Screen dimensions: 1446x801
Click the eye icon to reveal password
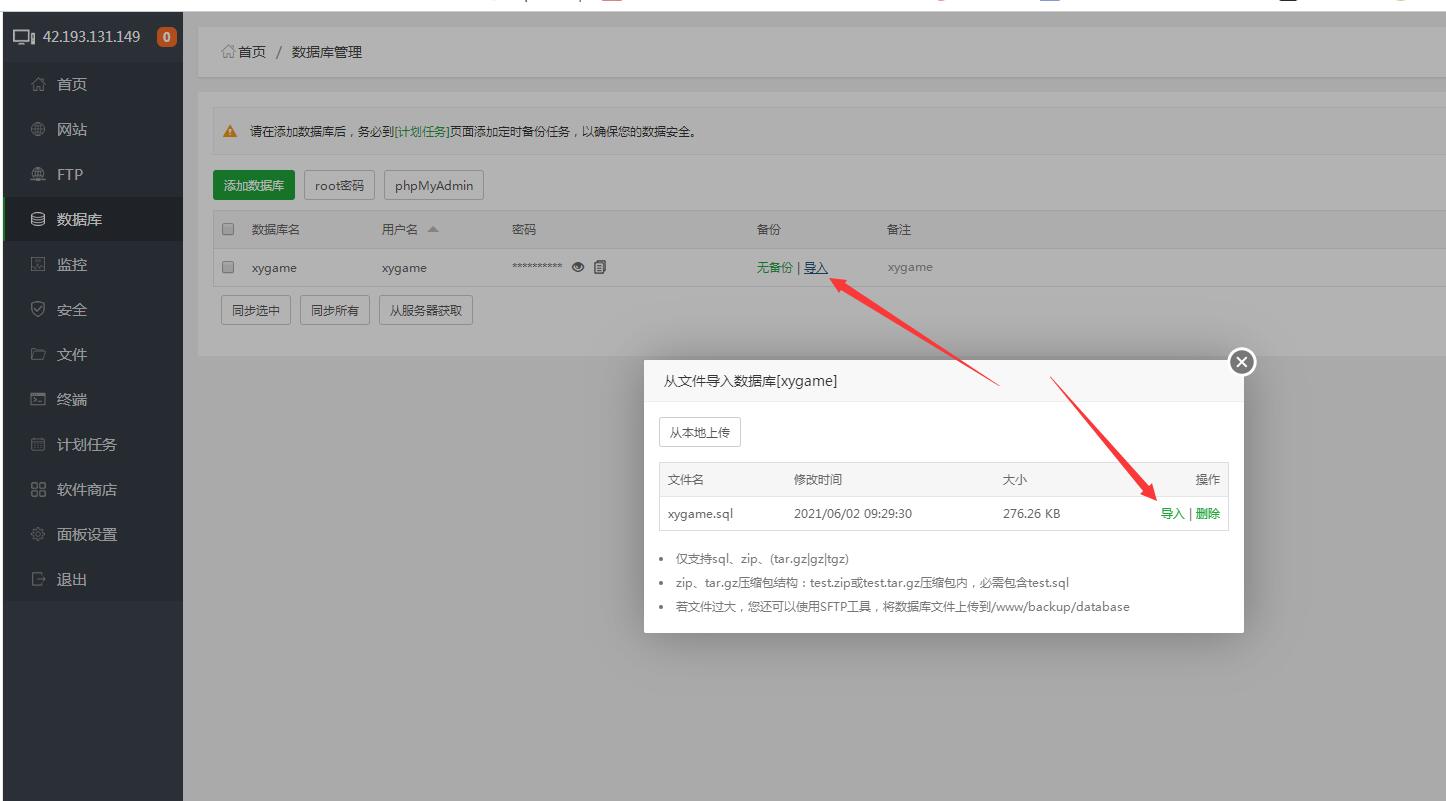578,267
